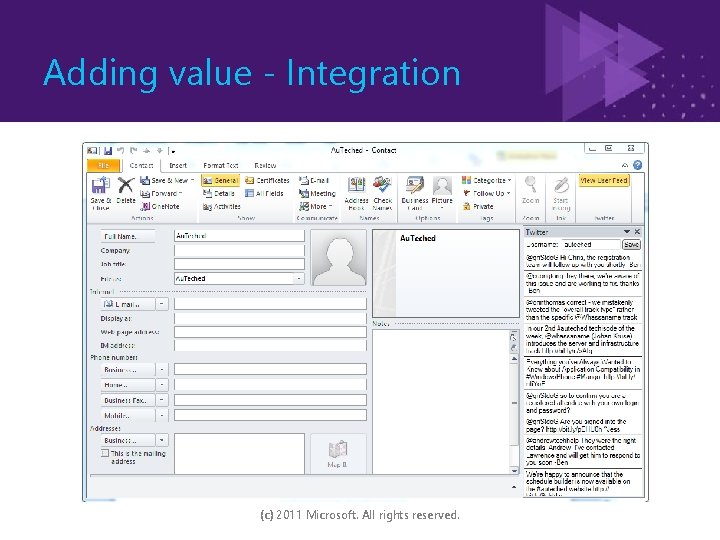Click the contact photo placeholder
Screen dimensions: 720x540
[x=339, y=258]
